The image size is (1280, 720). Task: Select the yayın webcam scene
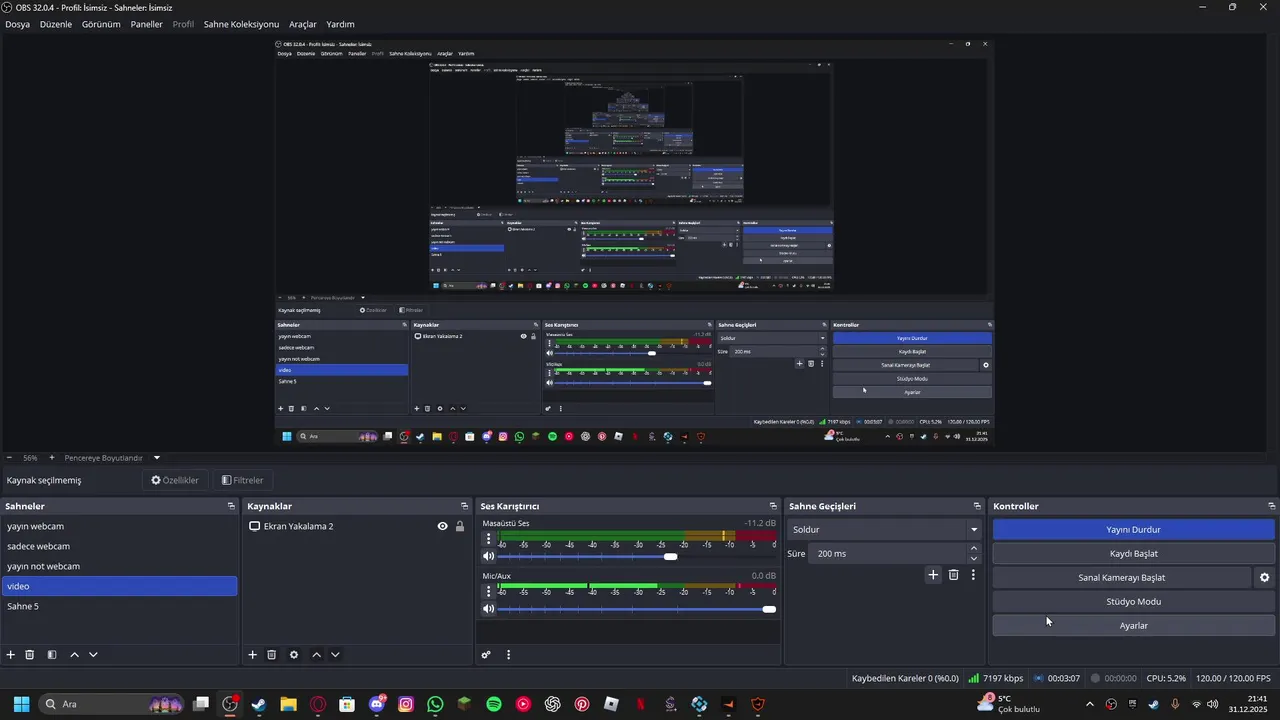(119, 526)
